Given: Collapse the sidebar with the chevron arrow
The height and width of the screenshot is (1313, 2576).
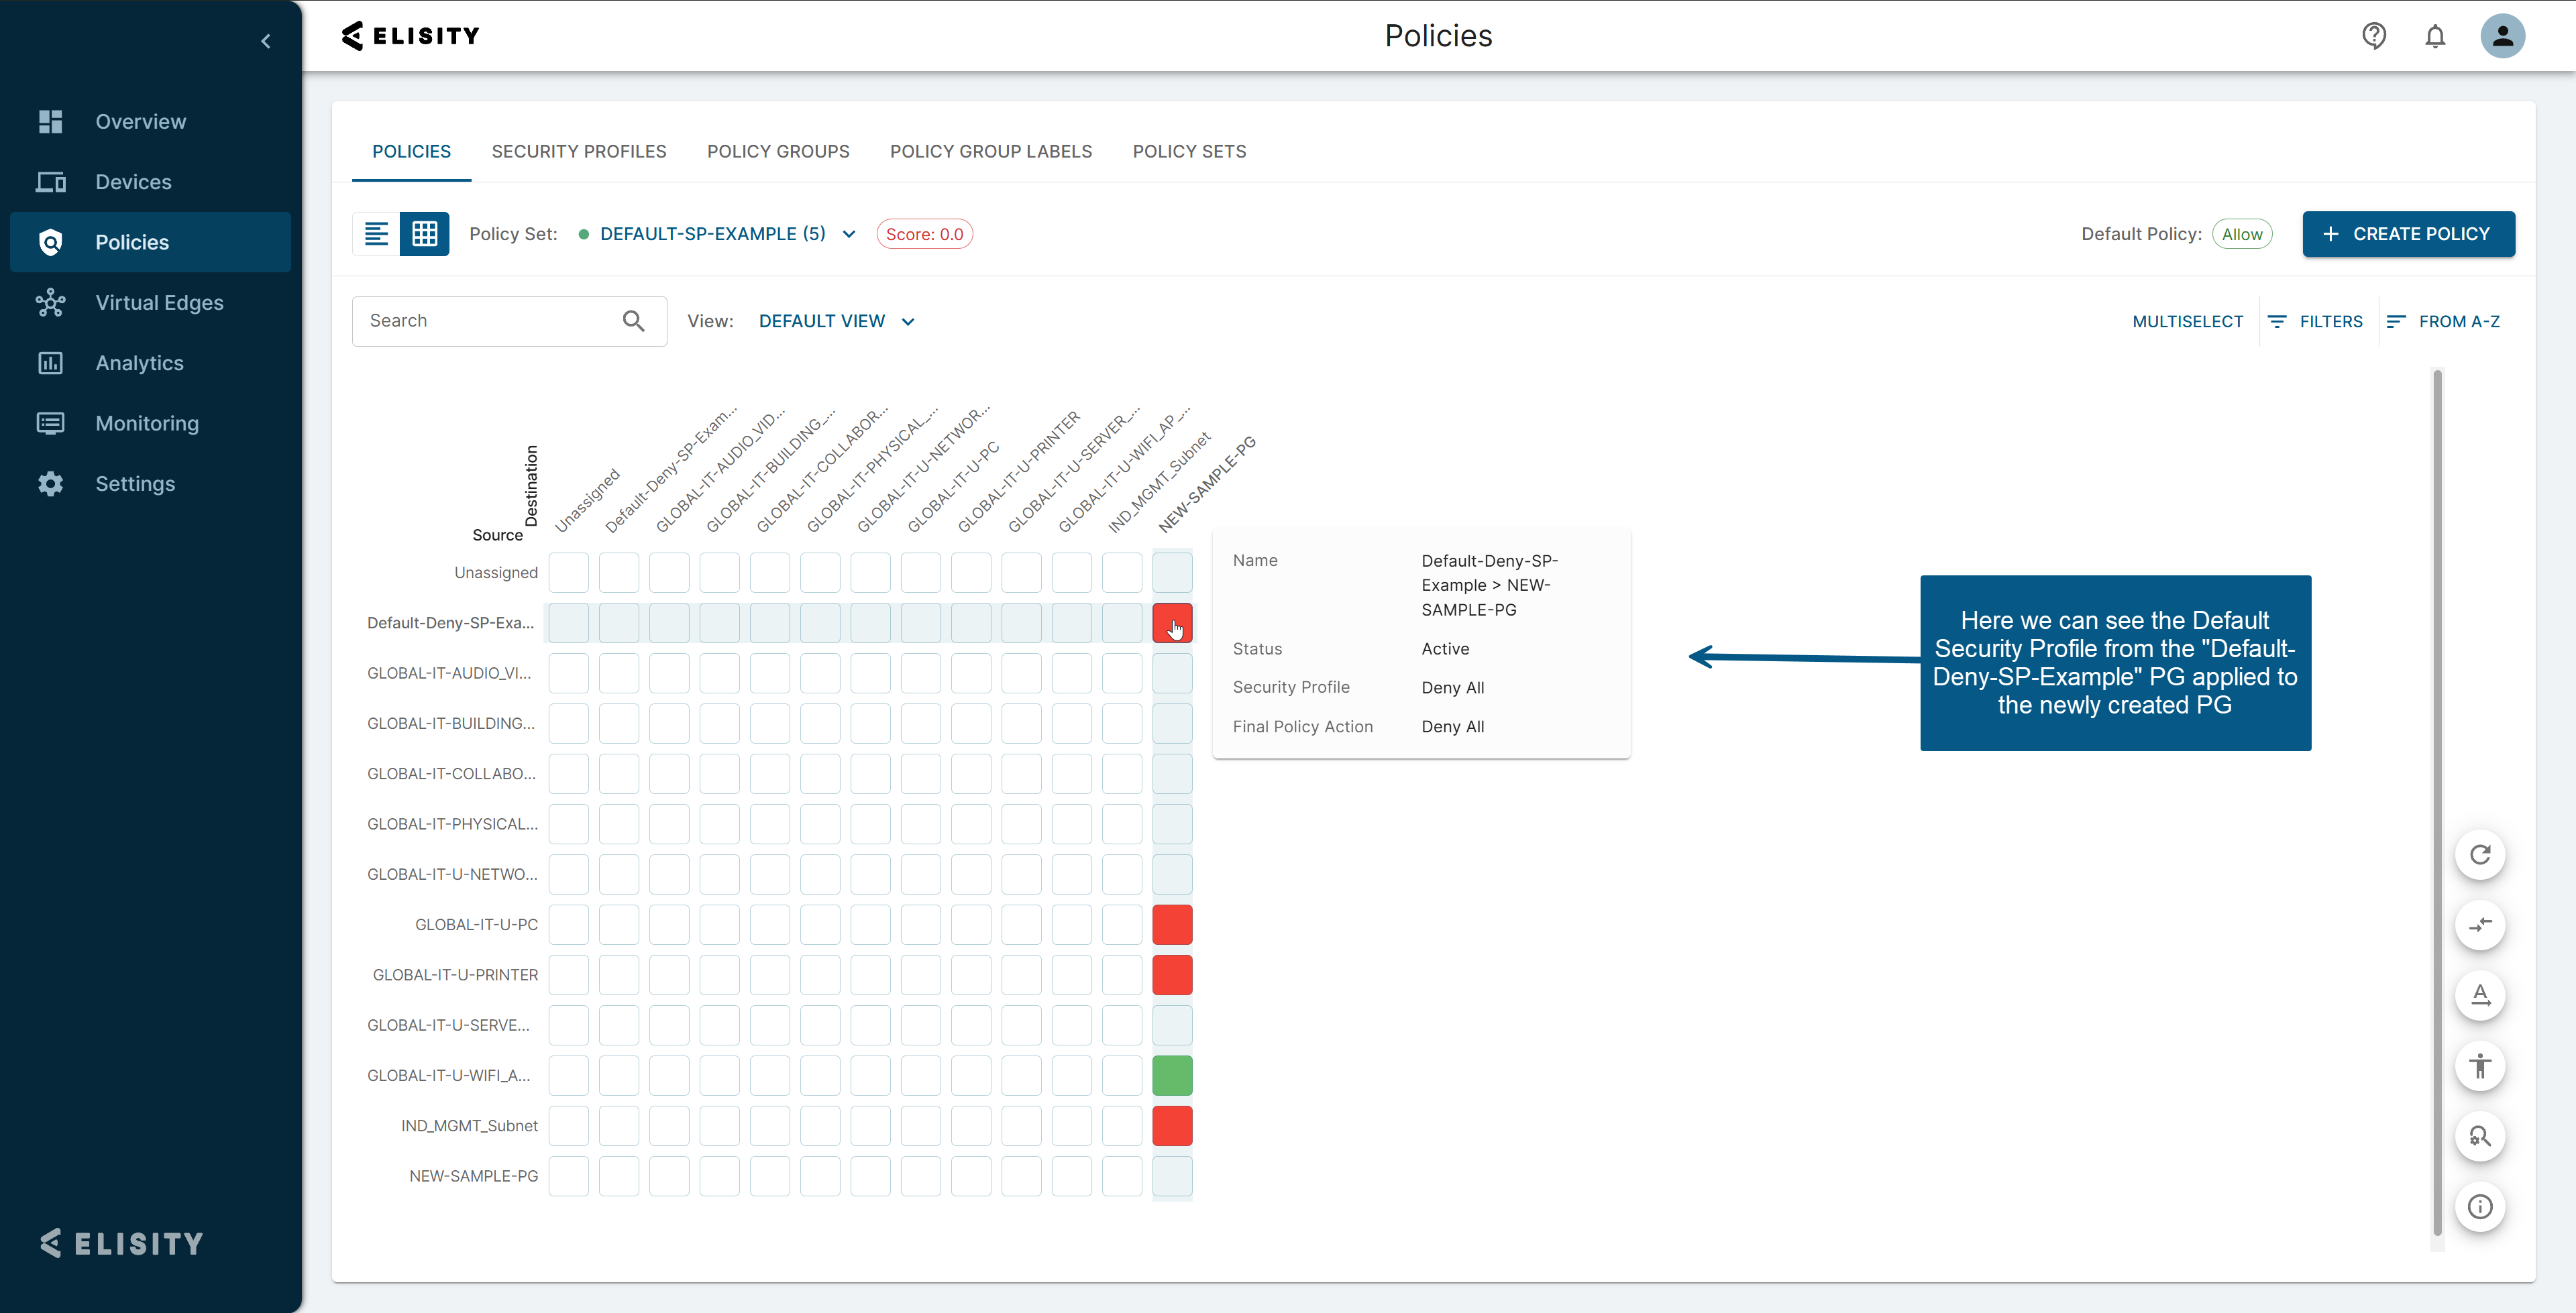Looking at the screenshot, I should pos(266,41).
